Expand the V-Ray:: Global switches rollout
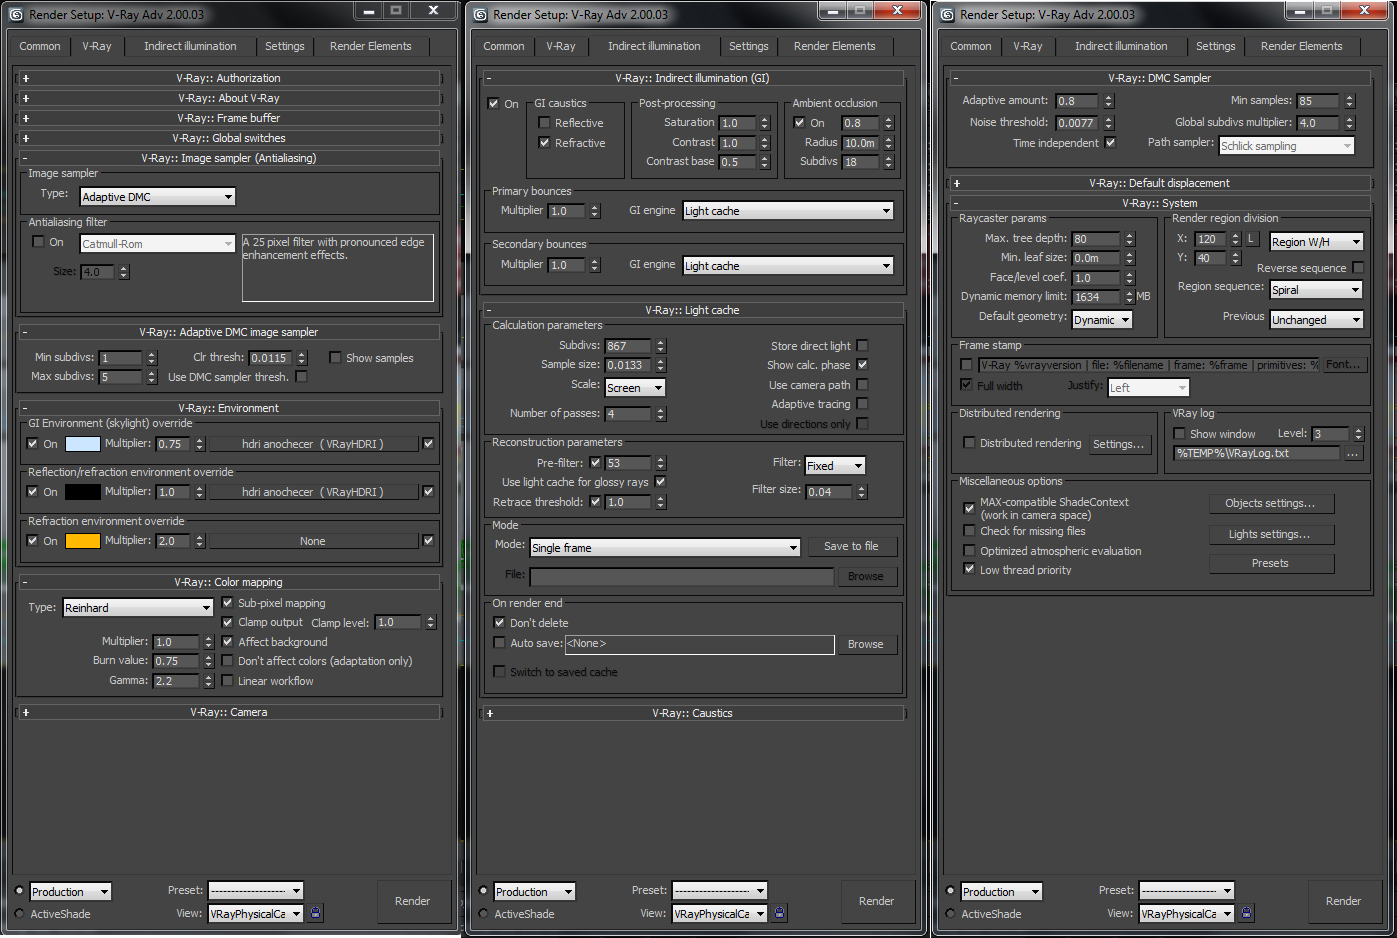The height and width of the screenshot is (938, 1397). [229, 138]
